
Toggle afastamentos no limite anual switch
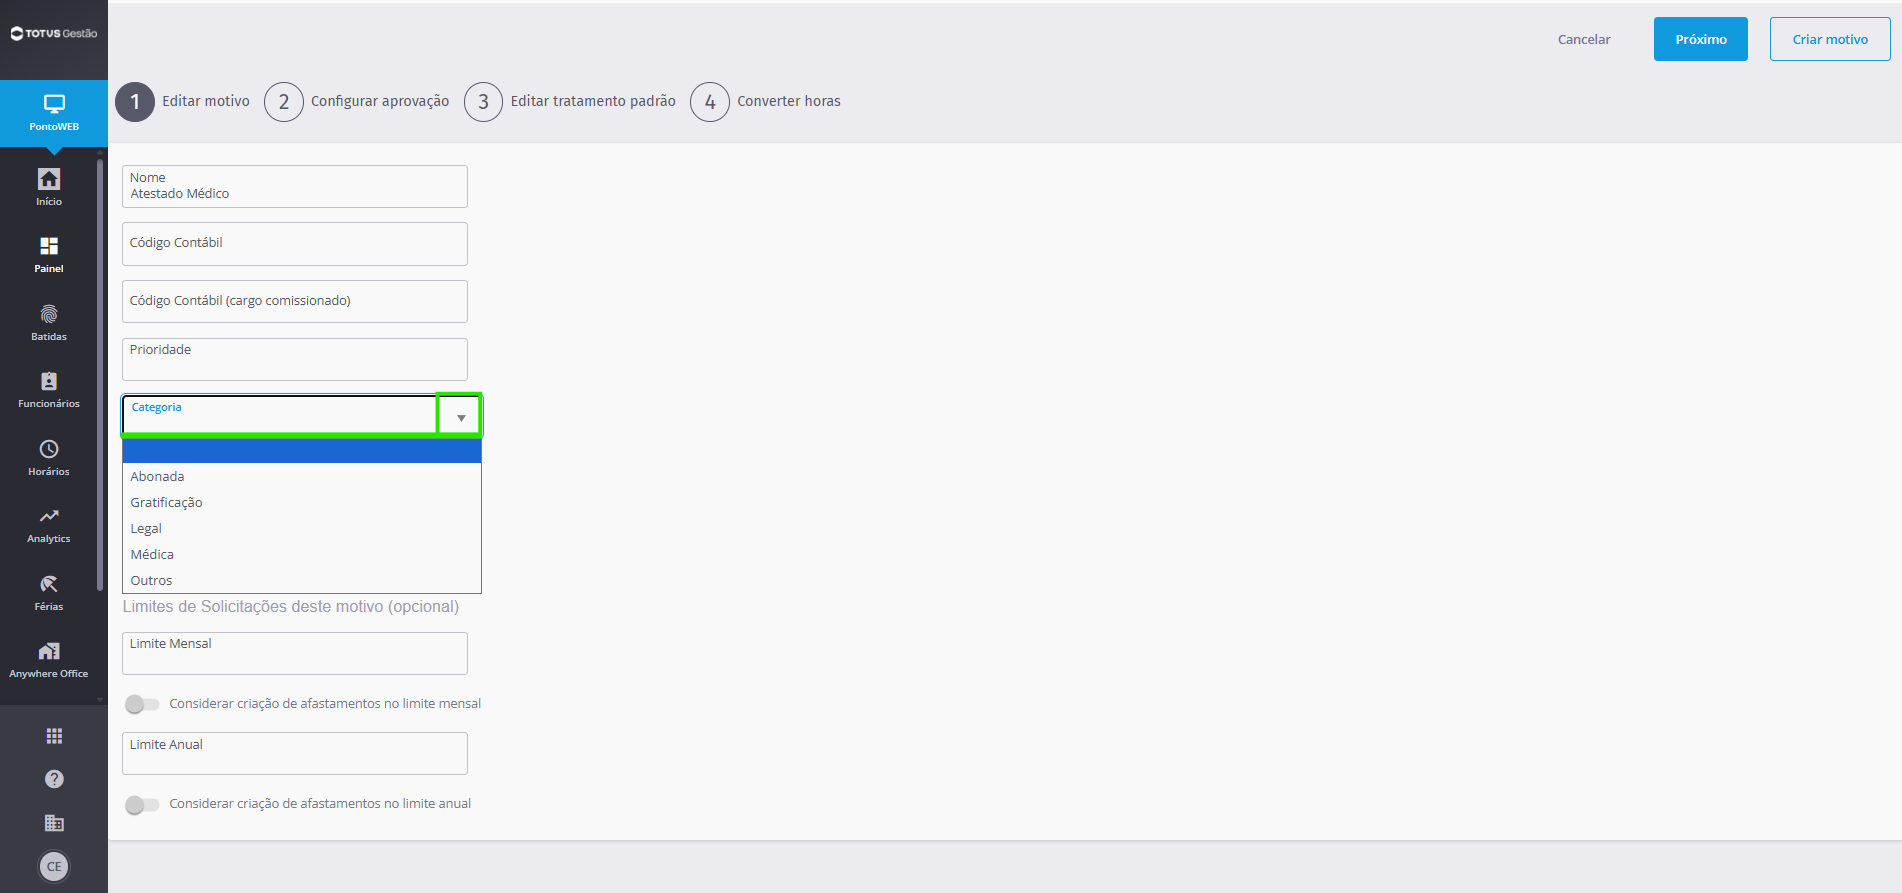point(142,804)
